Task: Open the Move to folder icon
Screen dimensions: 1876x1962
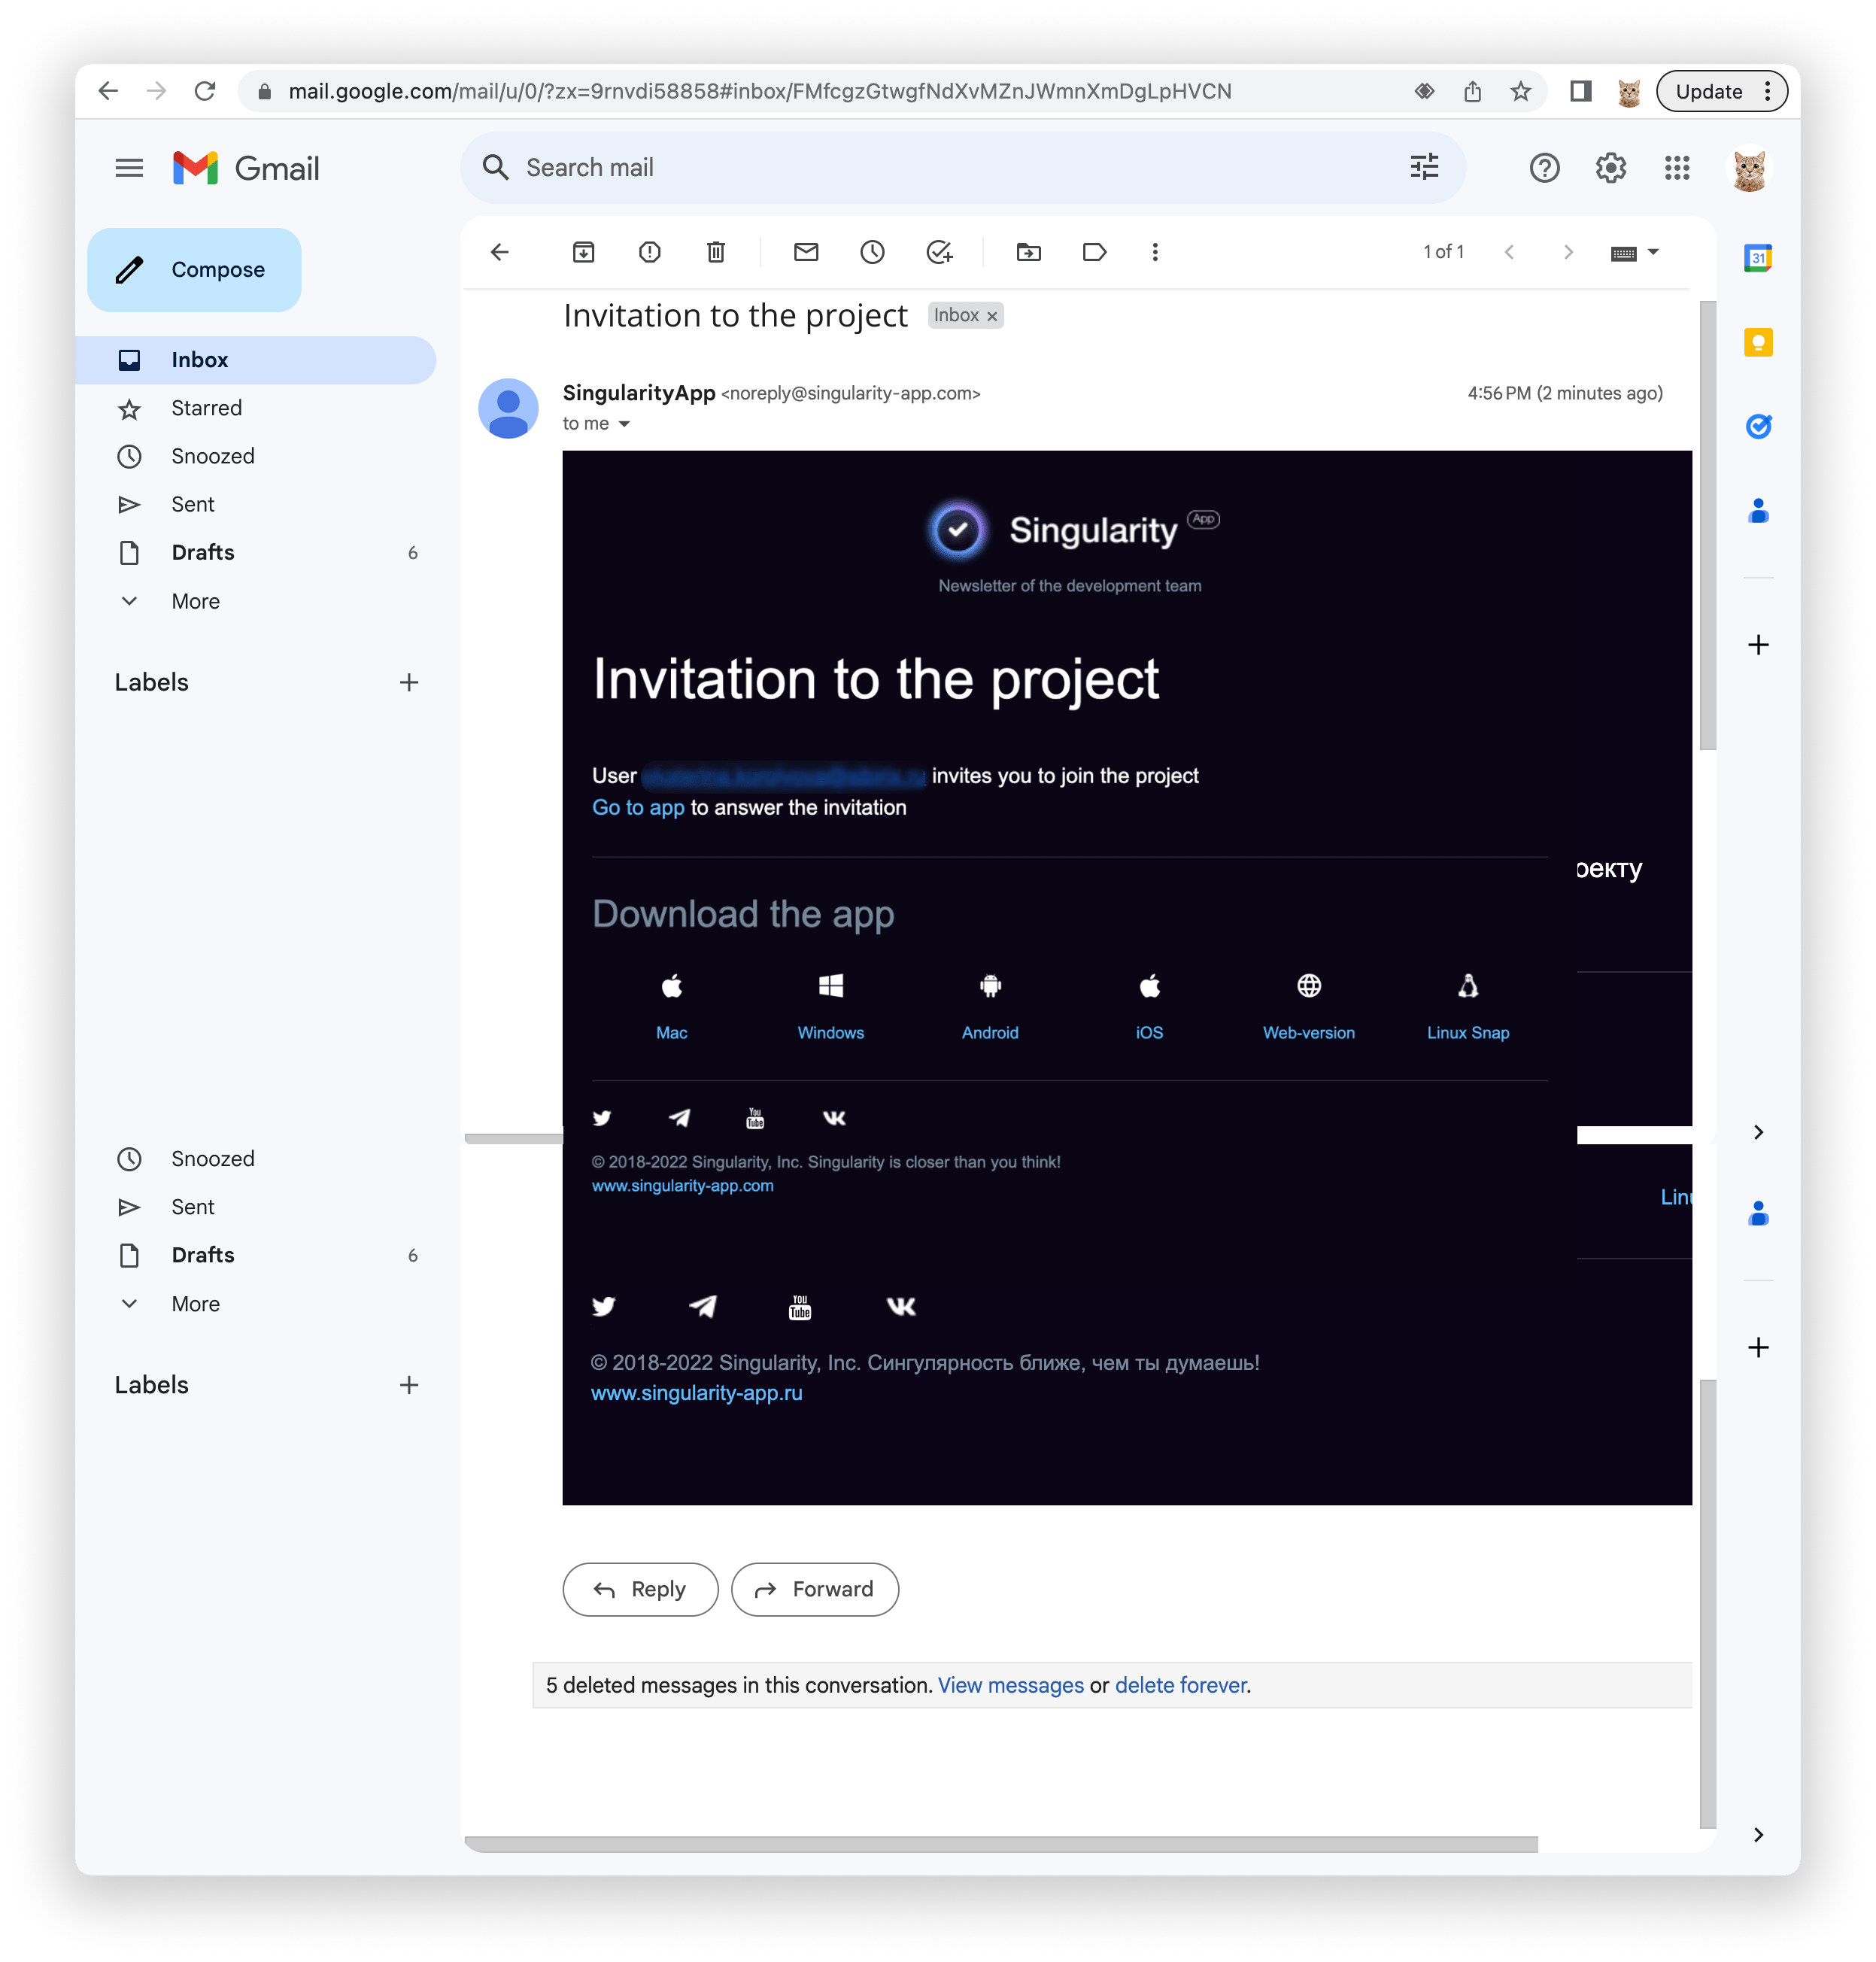Action: [1028, 252]
